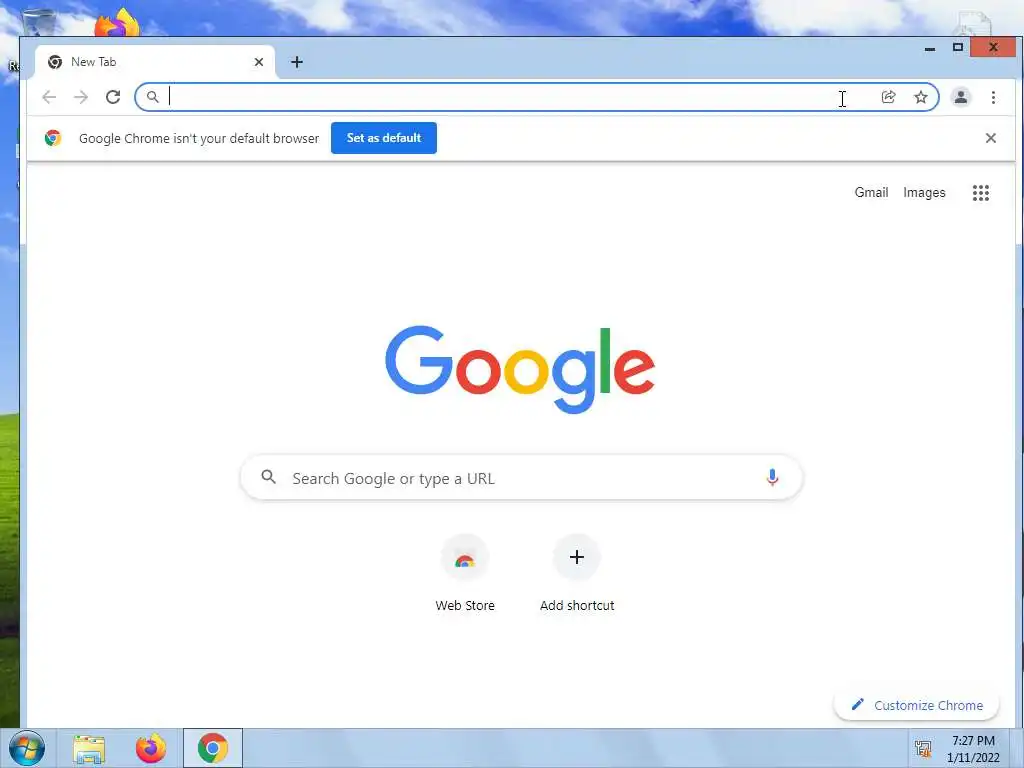Show the taskbar clock and date
This screenshot has height=768, width=1024.
(973, 749)
